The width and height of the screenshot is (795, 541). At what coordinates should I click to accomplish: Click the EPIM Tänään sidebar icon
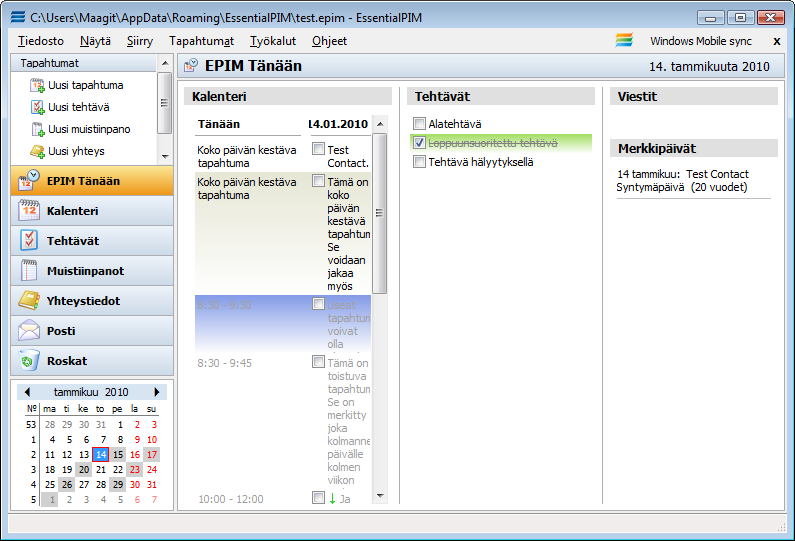pyautogui.click(x=29, y=181)
